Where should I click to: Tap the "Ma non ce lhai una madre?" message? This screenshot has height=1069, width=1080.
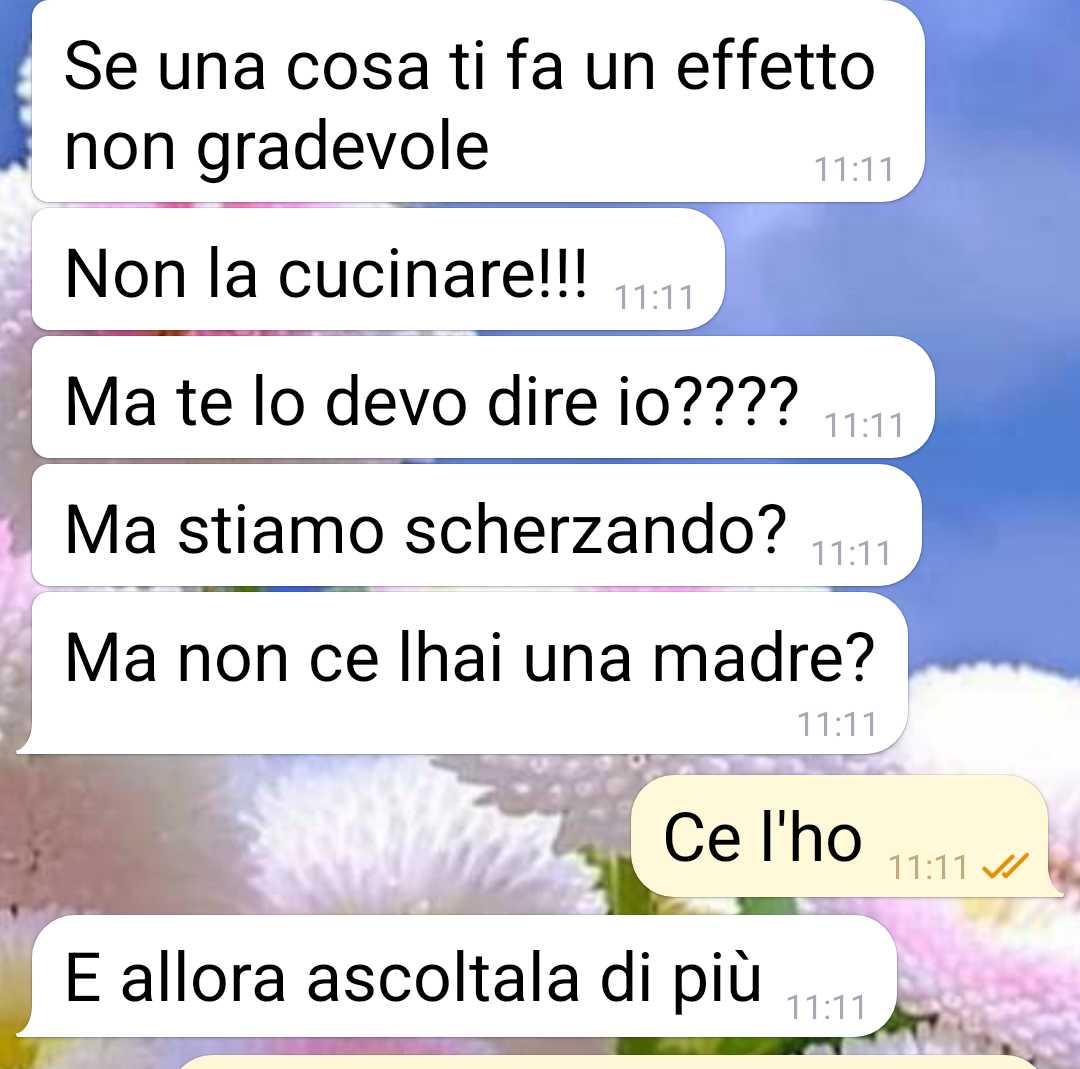463,673
